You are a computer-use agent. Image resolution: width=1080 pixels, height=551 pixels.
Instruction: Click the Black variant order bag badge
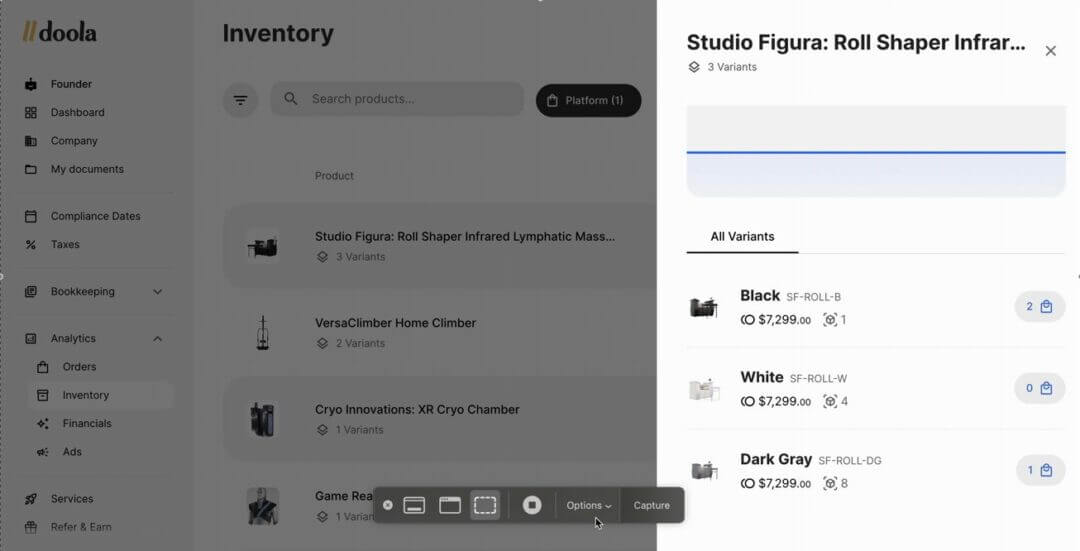pyautogui.click(x=1039, y=307)
